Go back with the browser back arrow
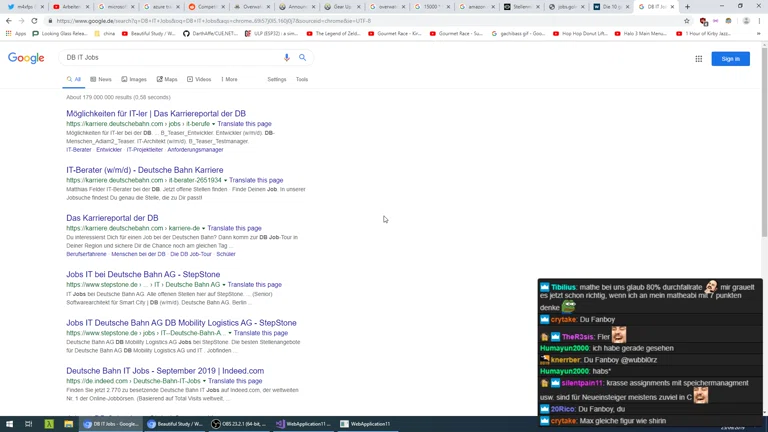 [x=9, y=21]
